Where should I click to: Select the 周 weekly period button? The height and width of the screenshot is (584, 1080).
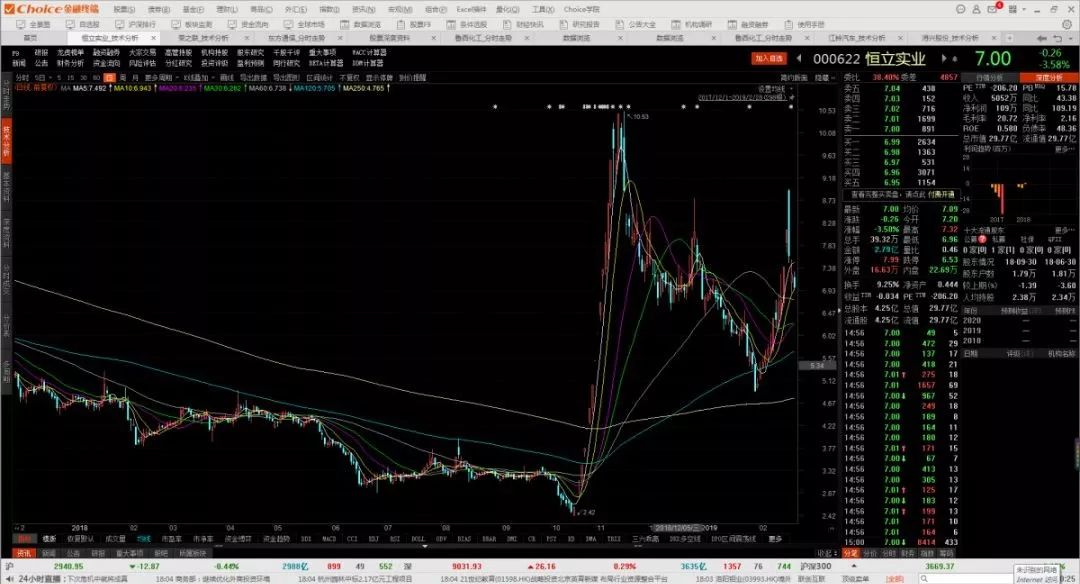coord(123,78)
